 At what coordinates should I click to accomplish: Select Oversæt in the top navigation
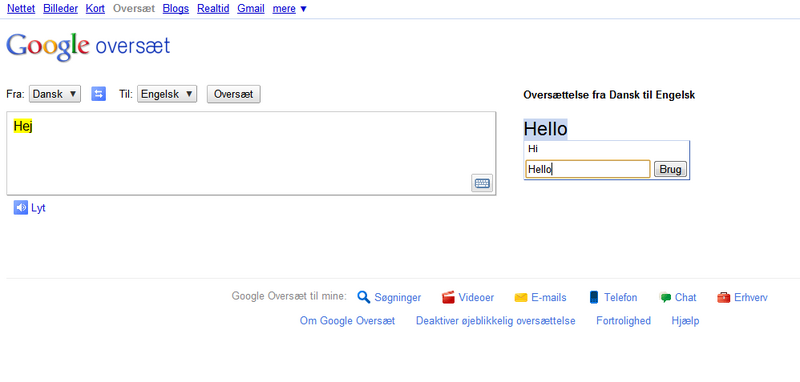point(134,9)
